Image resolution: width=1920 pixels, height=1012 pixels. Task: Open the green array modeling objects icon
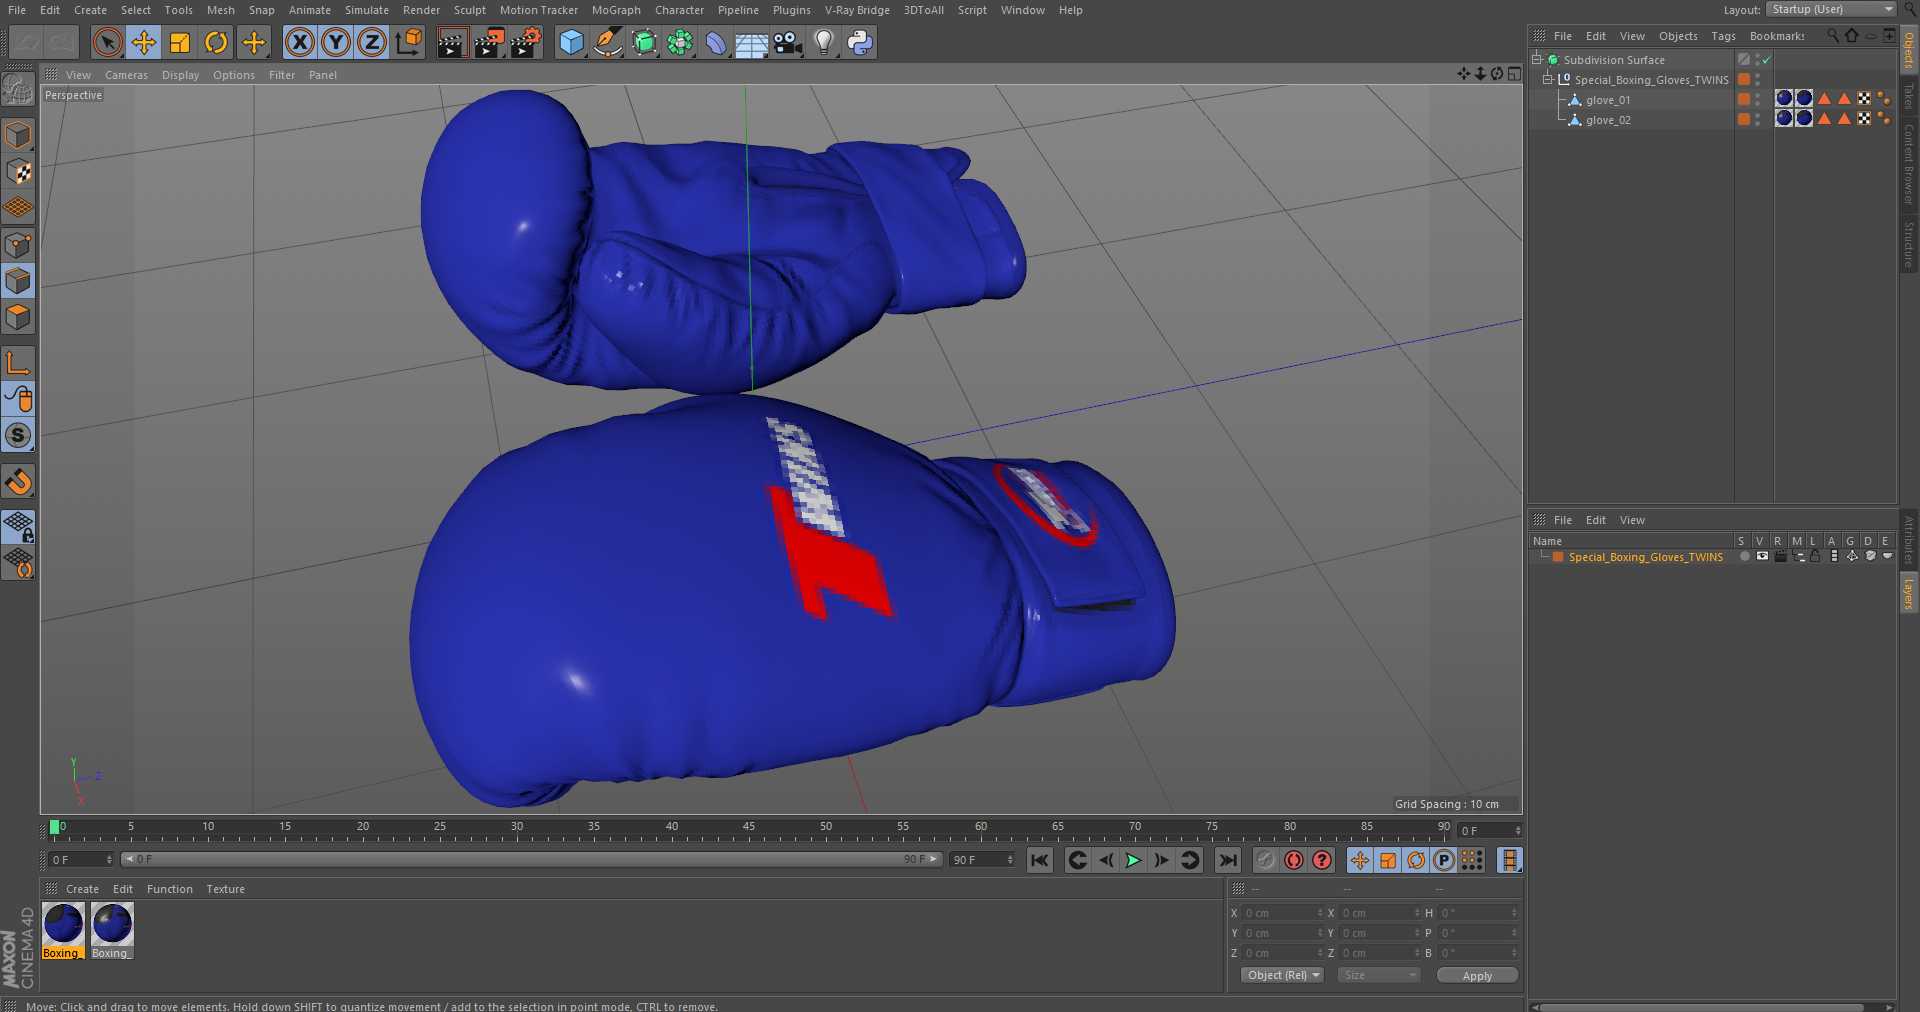click(x=680, y=42)
